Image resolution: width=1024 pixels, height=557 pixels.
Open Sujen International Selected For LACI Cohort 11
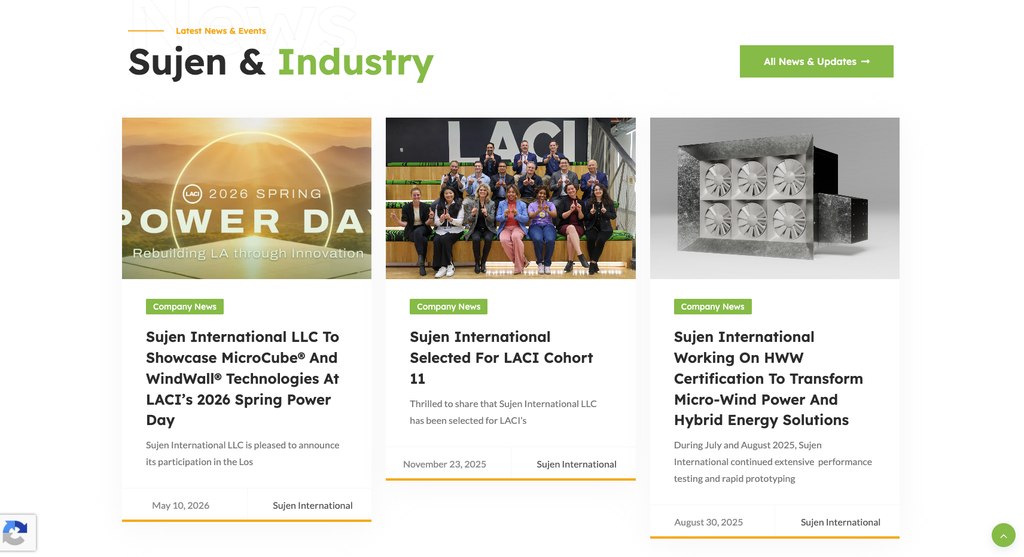click(502, 357)
